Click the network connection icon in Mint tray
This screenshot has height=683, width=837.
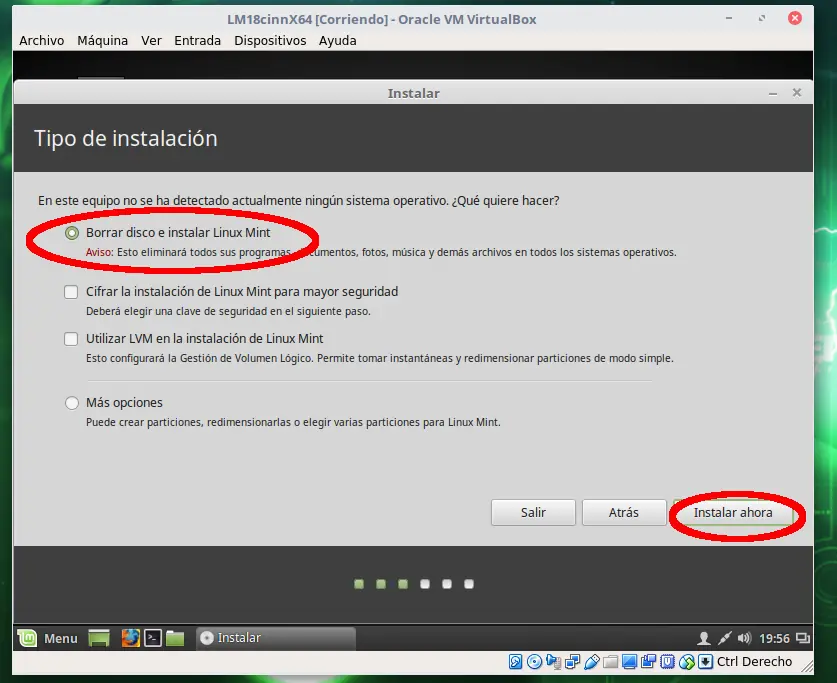point(724,638)
